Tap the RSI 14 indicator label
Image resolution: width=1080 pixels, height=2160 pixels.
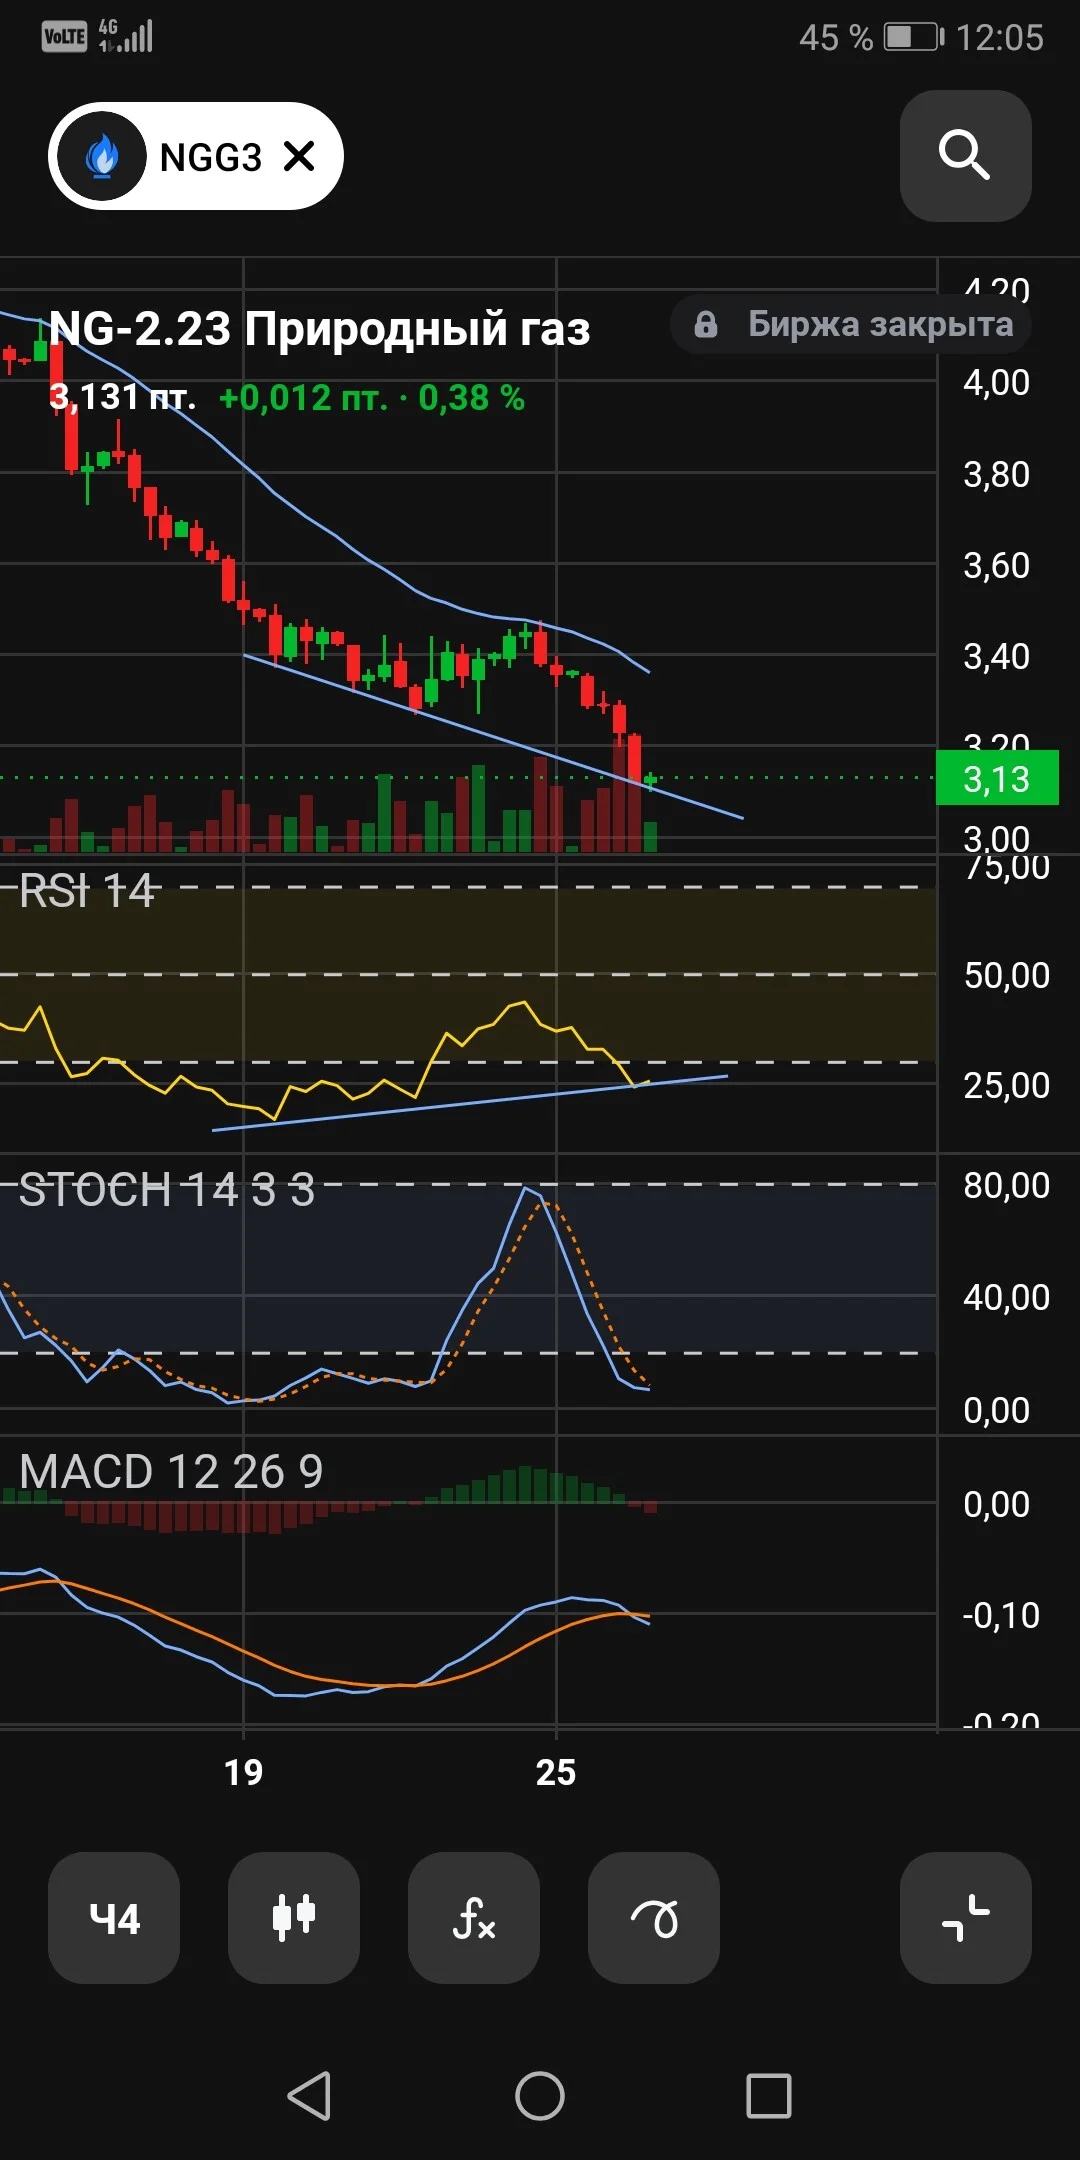click(87, 890)
